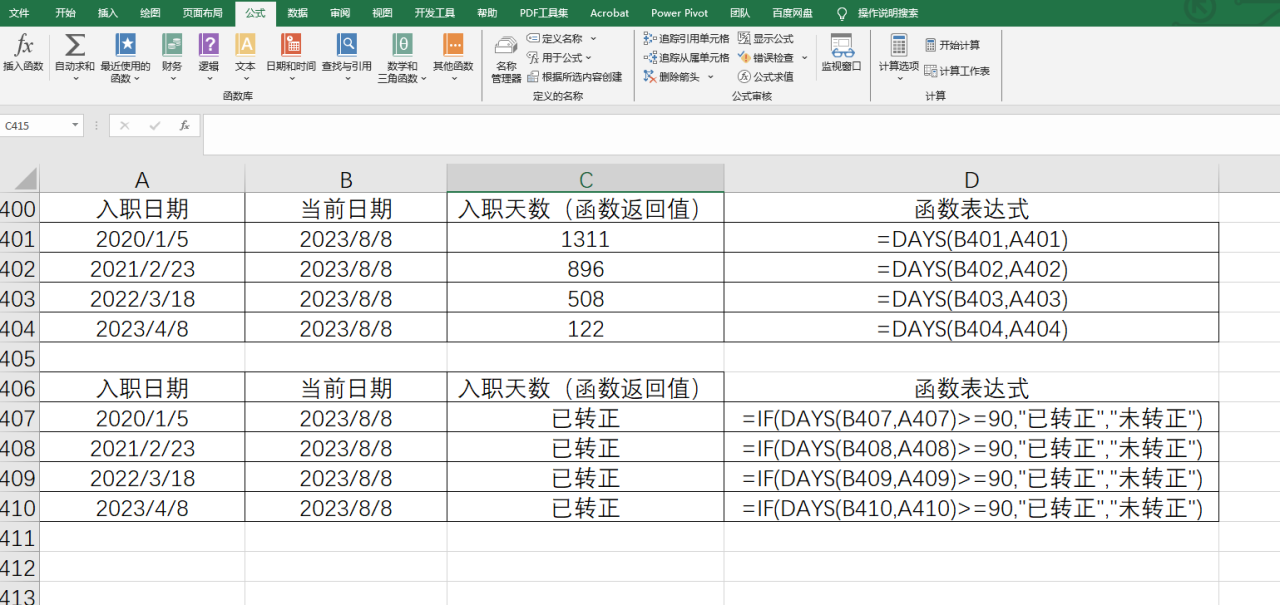Switch to the PDF工具集 tab
The width and height of the screenshot is (1280, 605).
[x=544, y=13]
